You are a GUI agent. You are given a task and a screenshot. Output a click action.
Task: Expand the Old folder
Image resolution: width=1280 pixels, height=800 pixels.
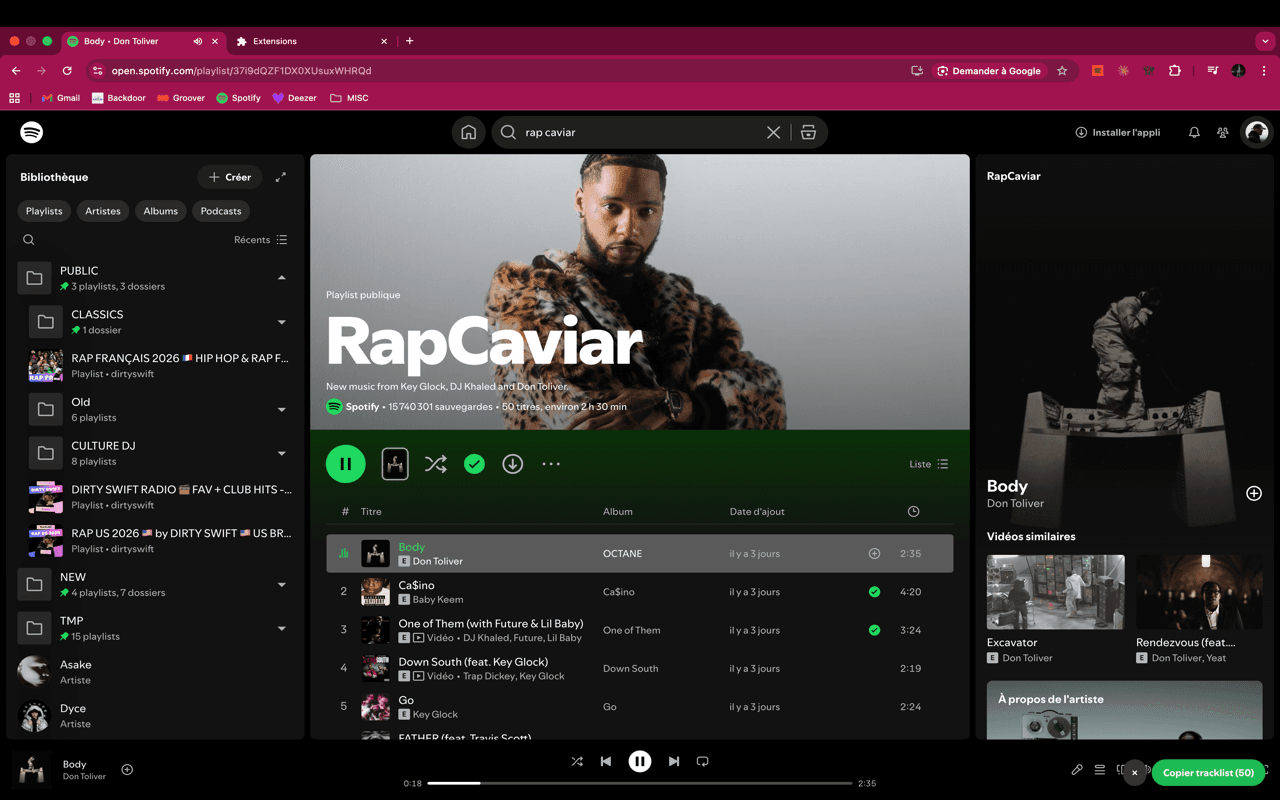tap(281, 409)
